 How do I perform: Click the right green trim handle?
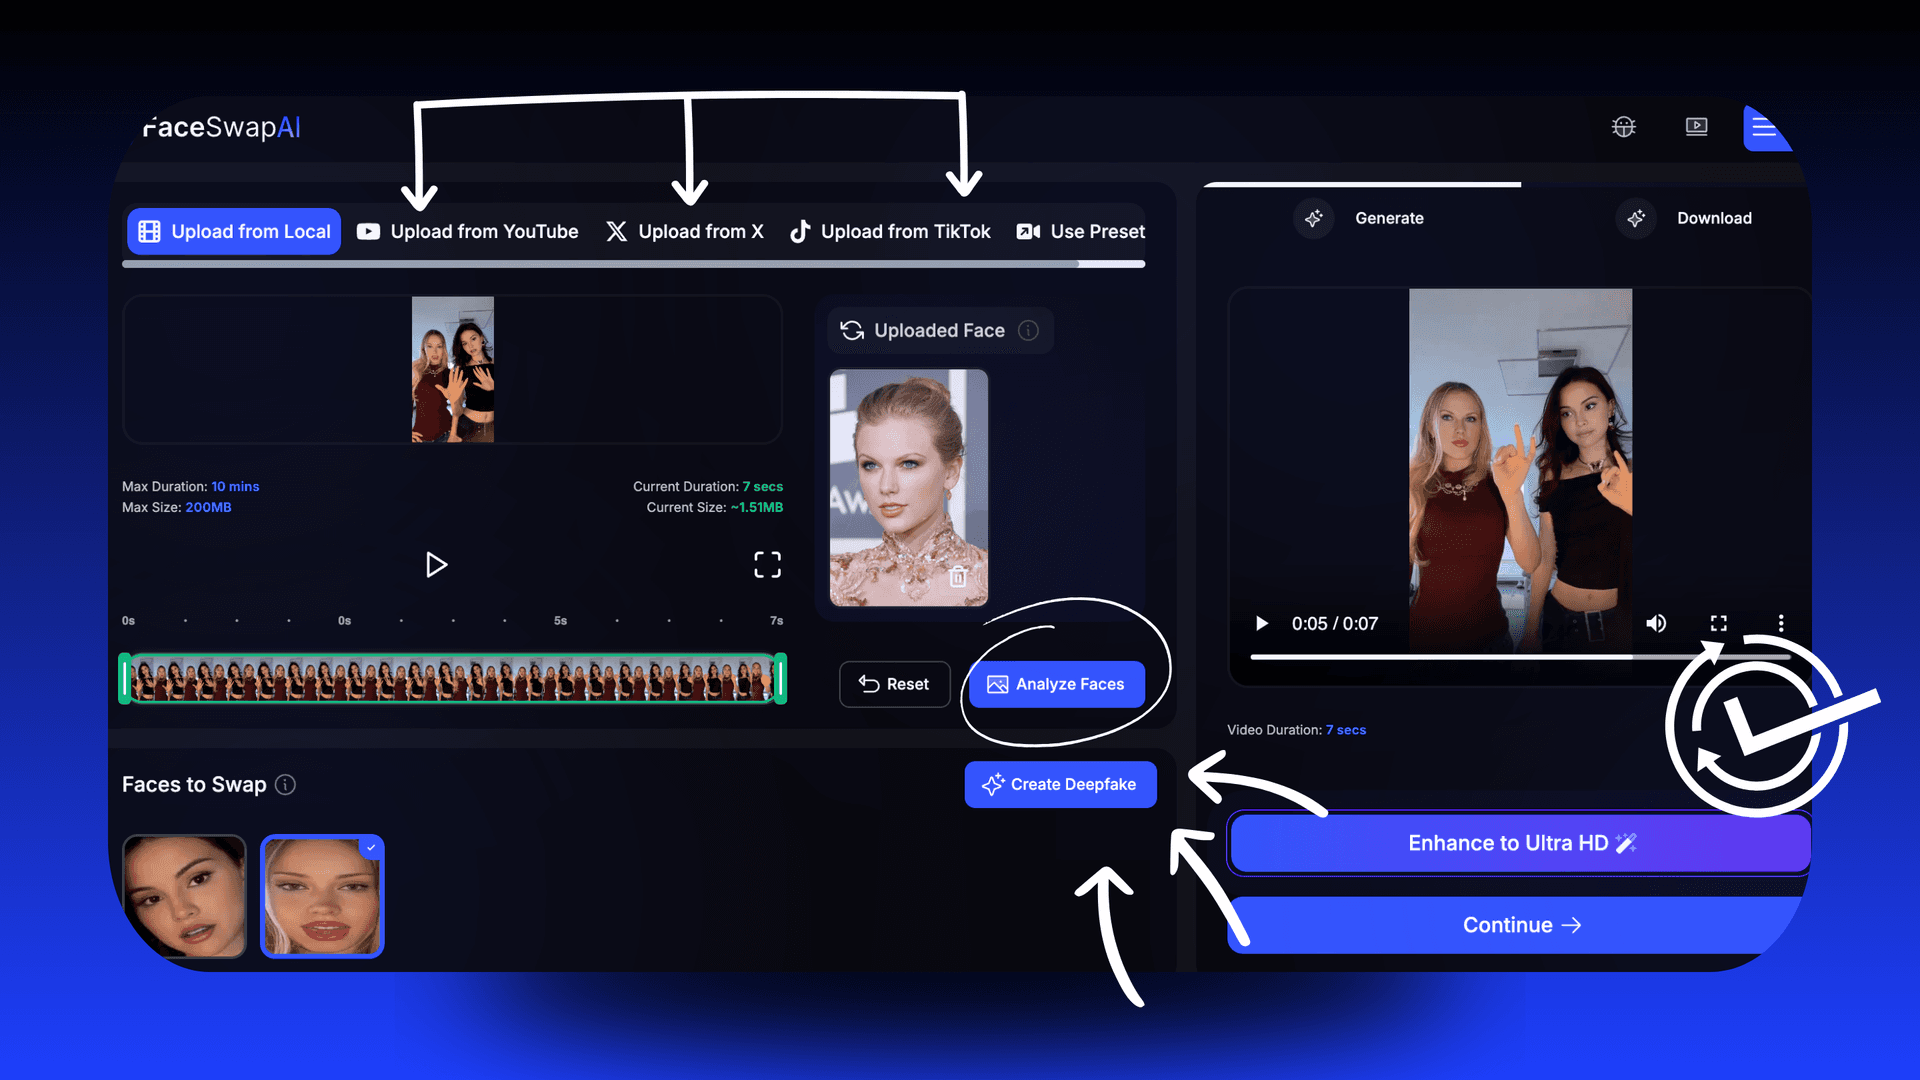coord(781,678)
